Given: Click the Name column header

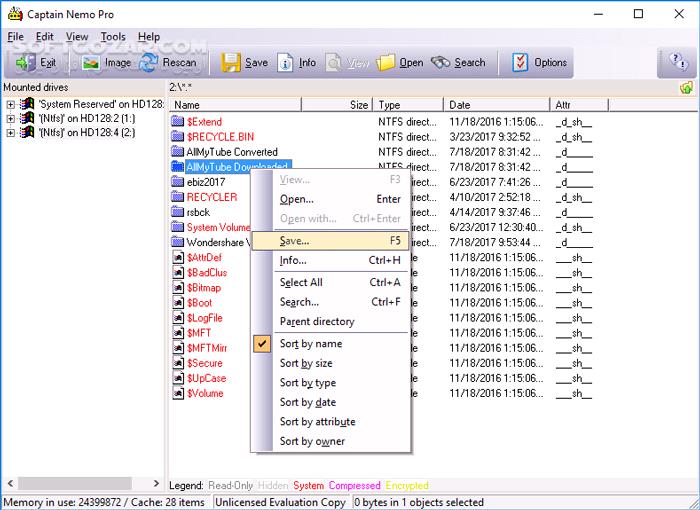Looking at the screenshot, I should [x=260, y=104].
